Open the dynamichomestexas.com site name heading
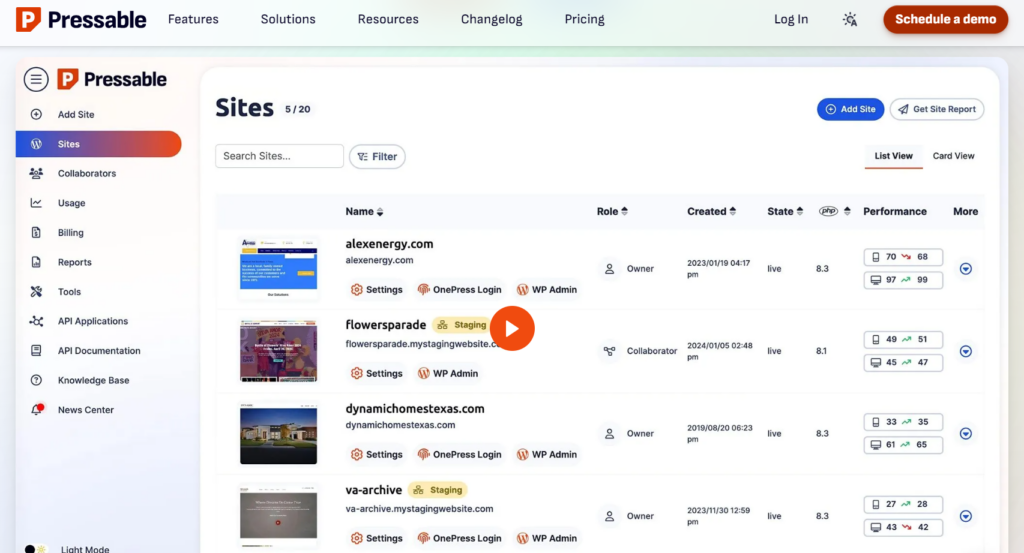 (x=415, y=409)
